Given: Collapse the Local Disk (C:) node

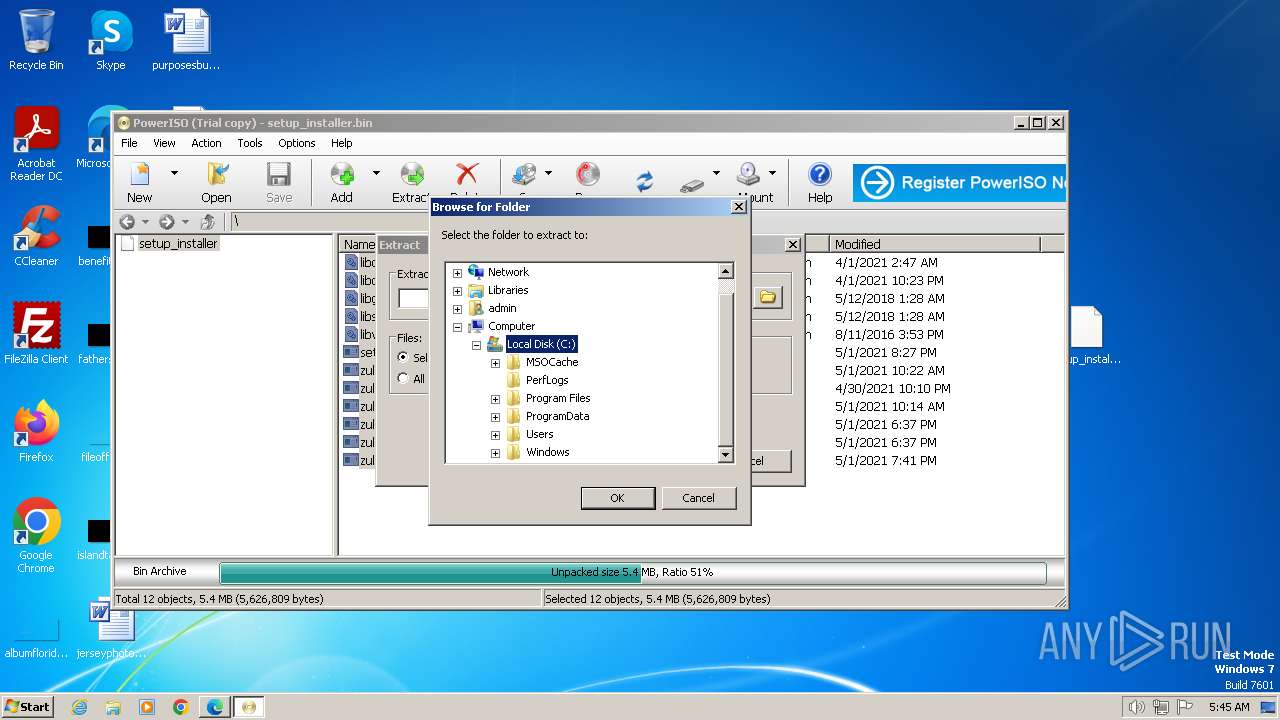Looking at the screenshot, I should coord(477,344).
